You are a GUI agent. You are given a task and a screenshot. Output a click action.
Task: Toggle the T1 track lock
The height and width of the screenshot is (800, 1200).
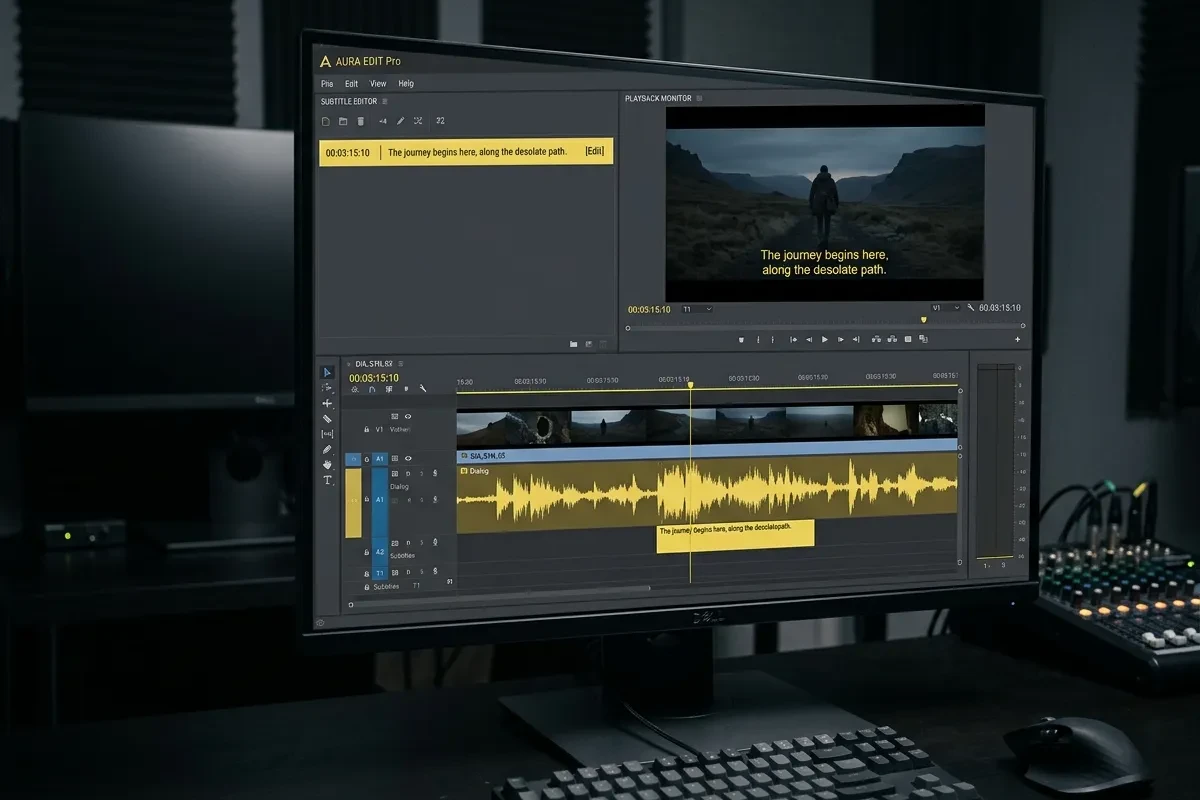pos(367,574)
